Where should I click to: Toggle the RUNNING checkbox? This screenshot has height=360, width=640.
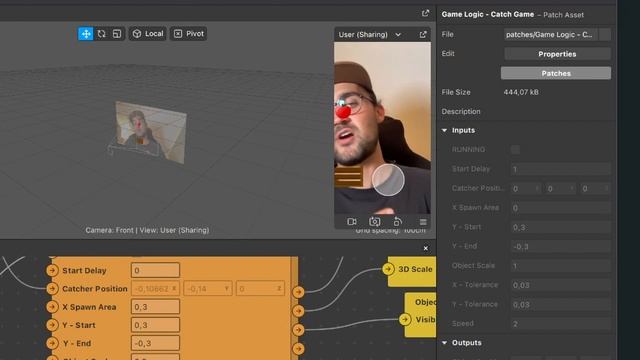[515, 149]
